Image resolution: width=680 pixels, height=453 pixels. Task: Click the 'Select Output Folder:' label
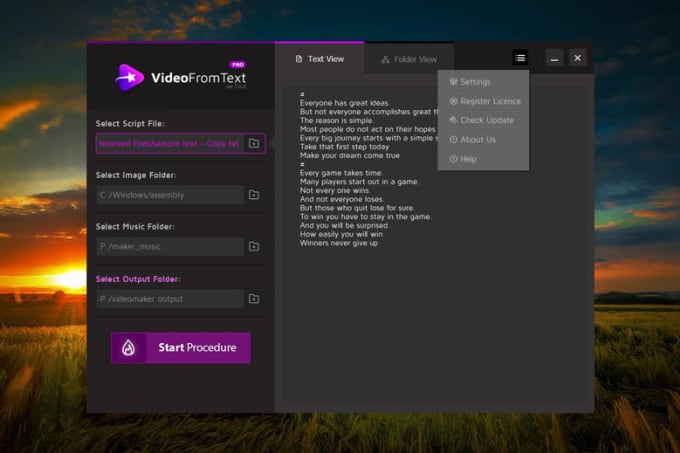tap(138, 279)
